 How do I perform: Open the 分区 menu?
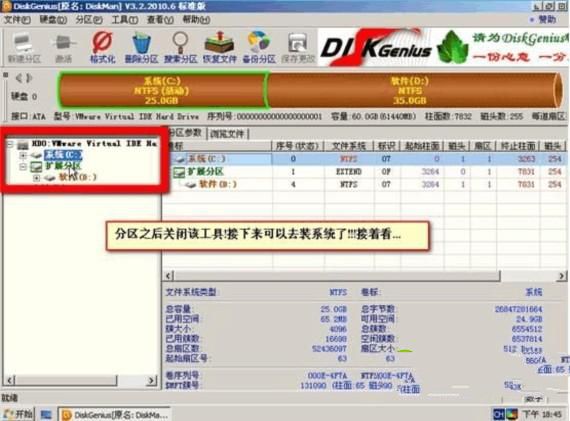(x=88, y=20)
